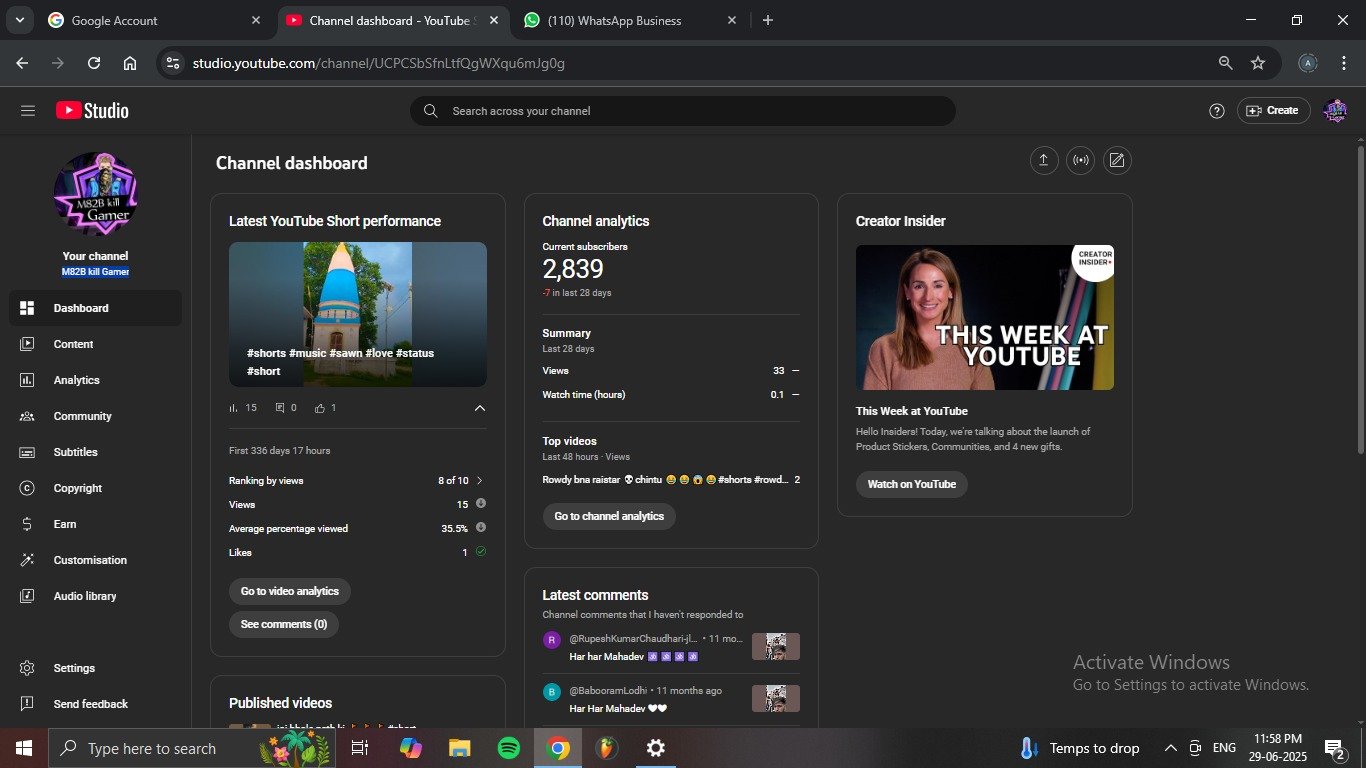Click the Send feedback icon in sidebar
This screenshot has width=1366, height=768.
coord(27,704)
